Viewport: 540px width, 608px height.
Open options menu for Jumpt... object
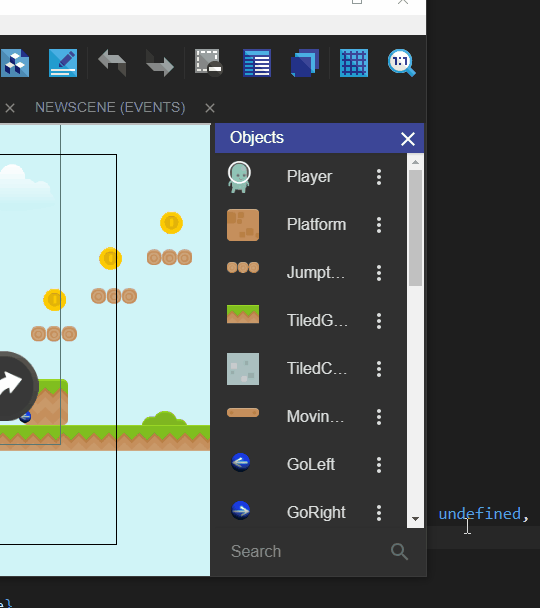click(x=379, y=273)
